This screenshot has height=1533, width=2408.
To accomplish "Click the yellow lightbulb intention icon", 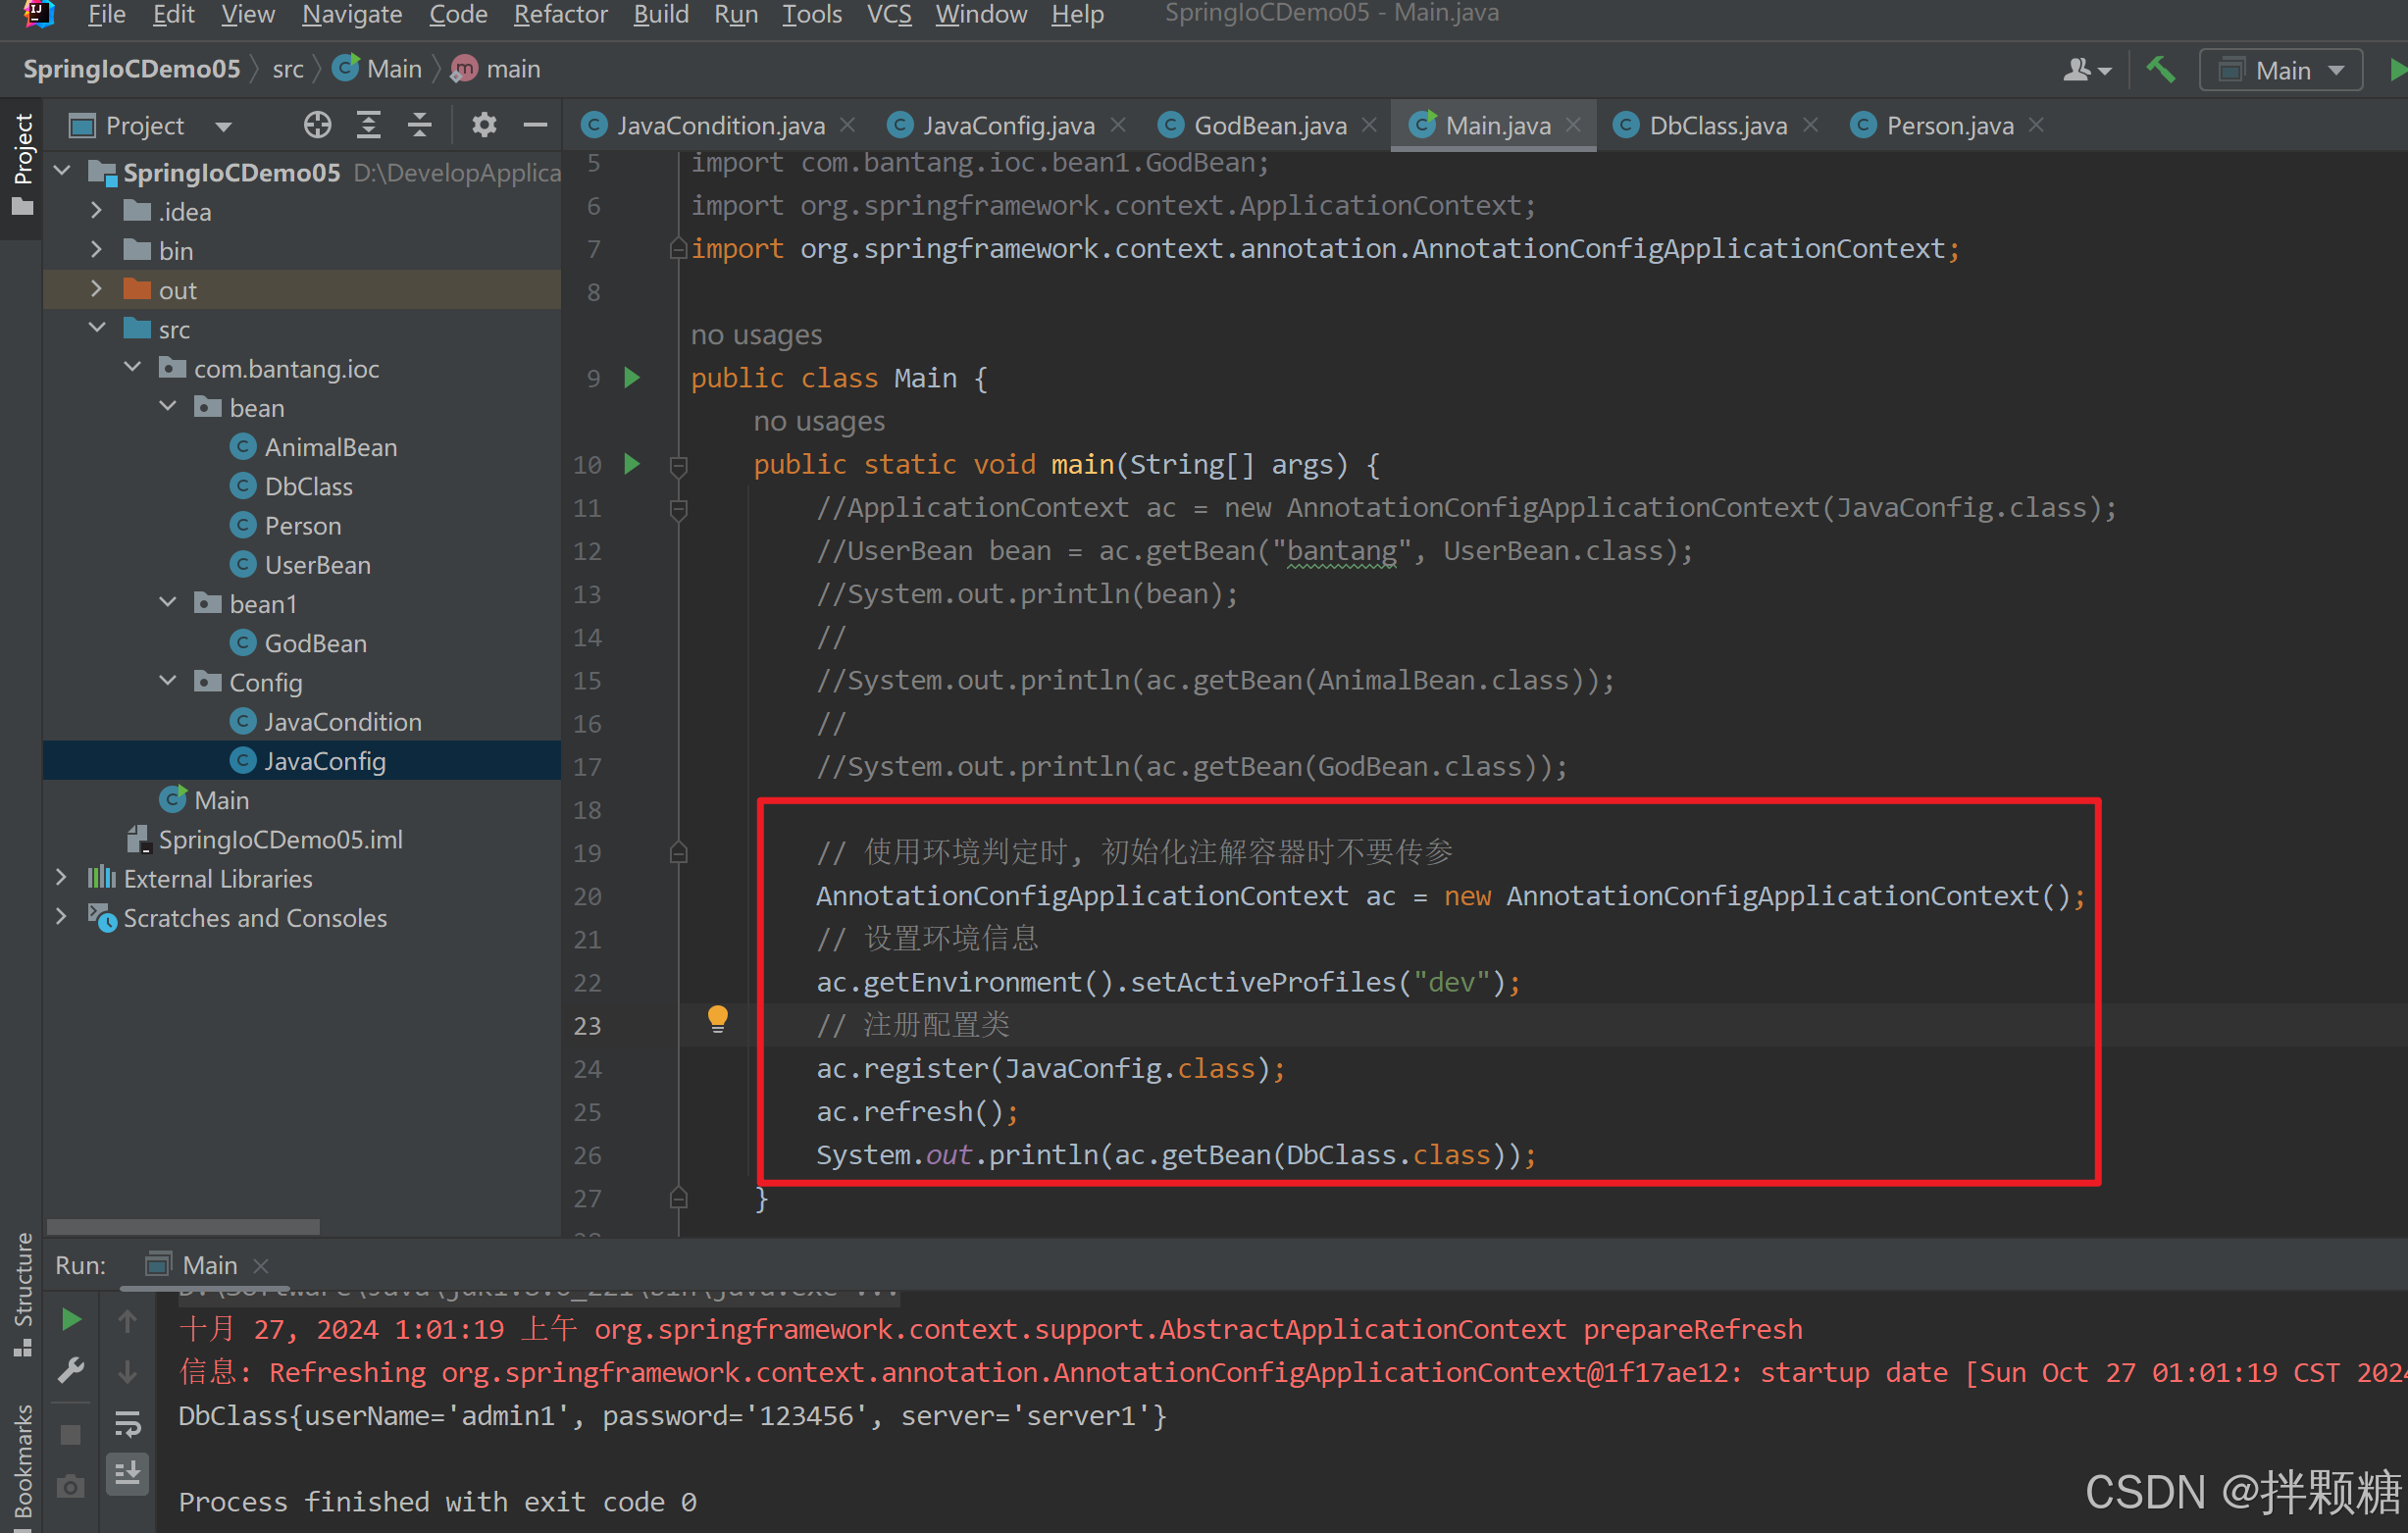I will (x=717, y=1019).
